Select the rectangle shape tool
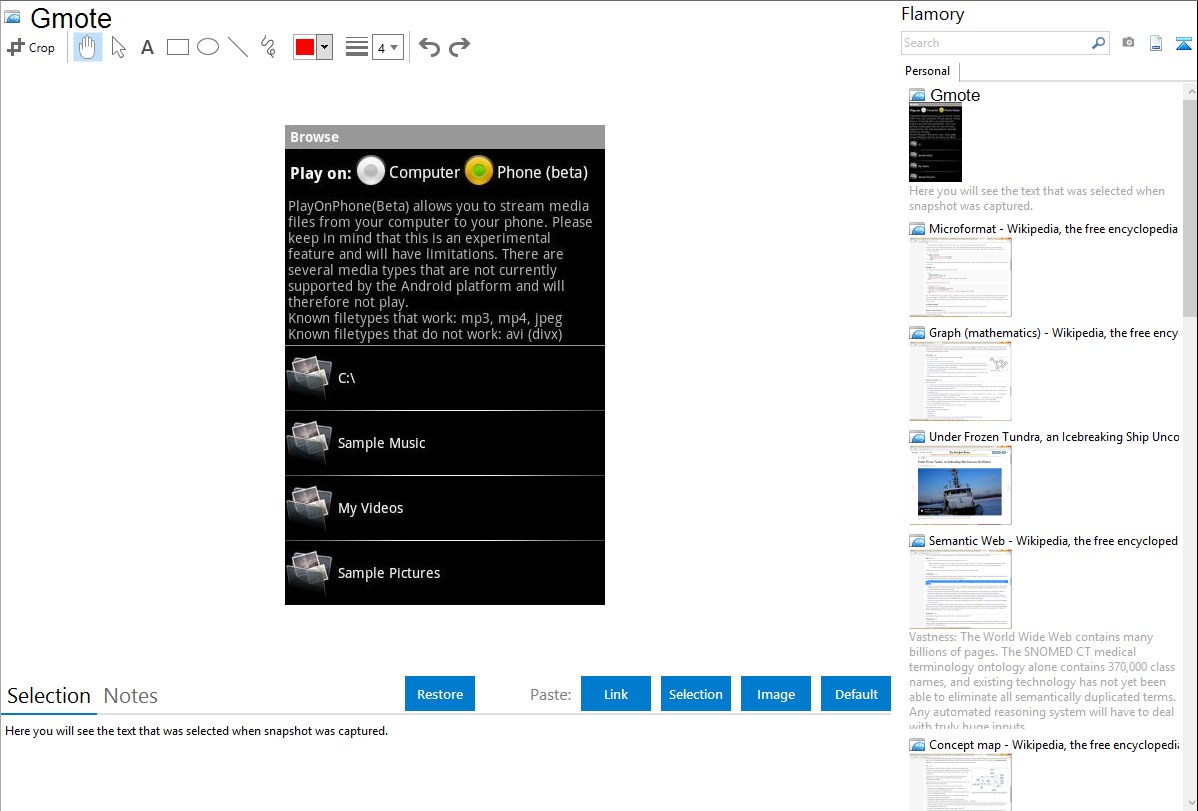Viewport: 1198px width, 811px height. [177, 47]
